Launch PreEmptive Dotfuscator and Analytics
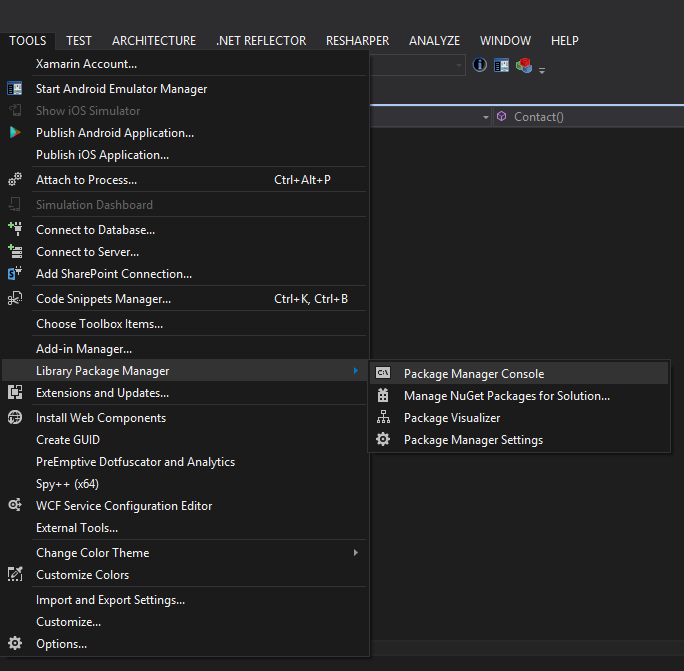684x671 pixels. [185, 462]
